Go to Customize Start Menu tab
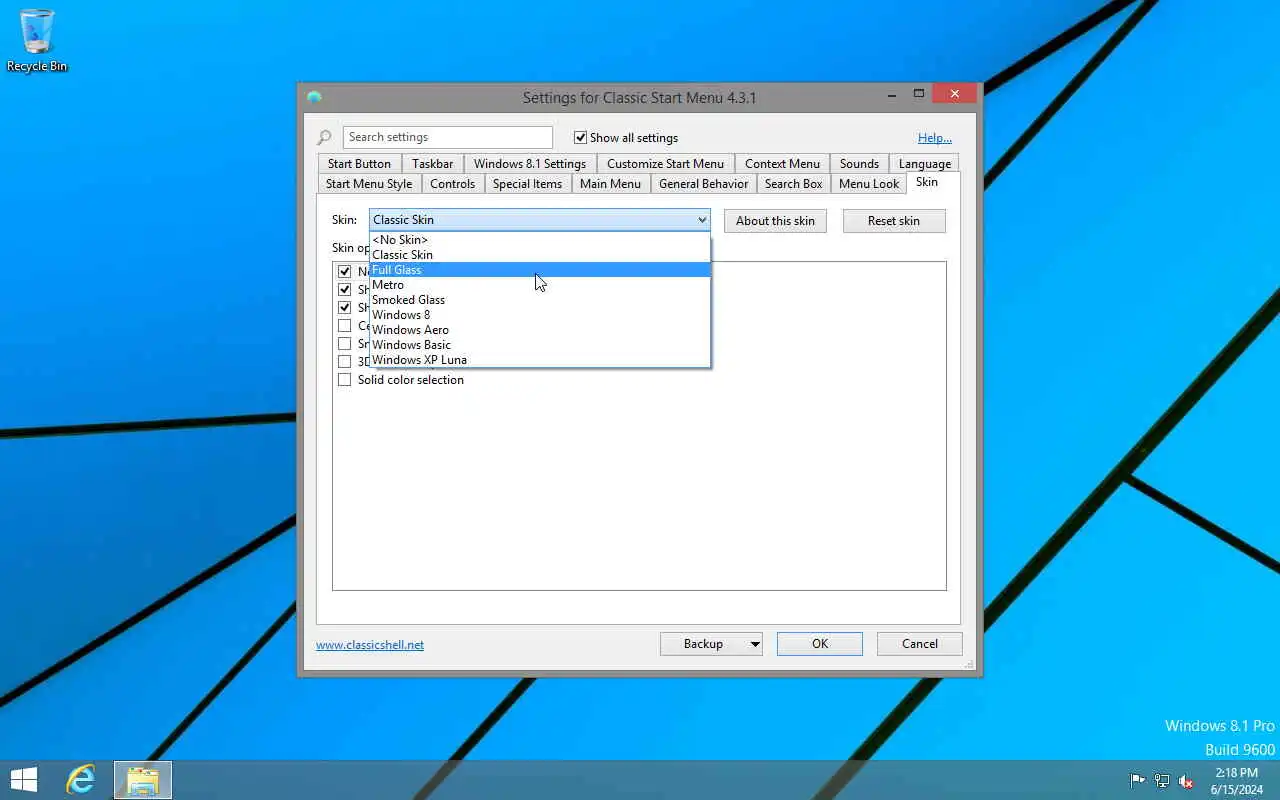The height and width of the screenshot is (800, 1280). point(665,164)
